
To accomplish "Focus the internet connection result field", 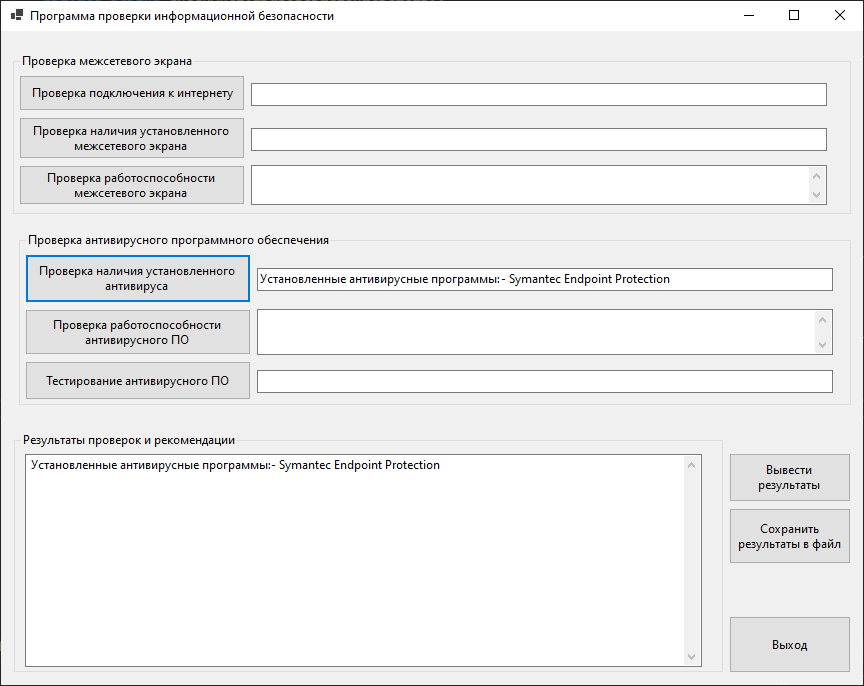I will pos(539,94).
